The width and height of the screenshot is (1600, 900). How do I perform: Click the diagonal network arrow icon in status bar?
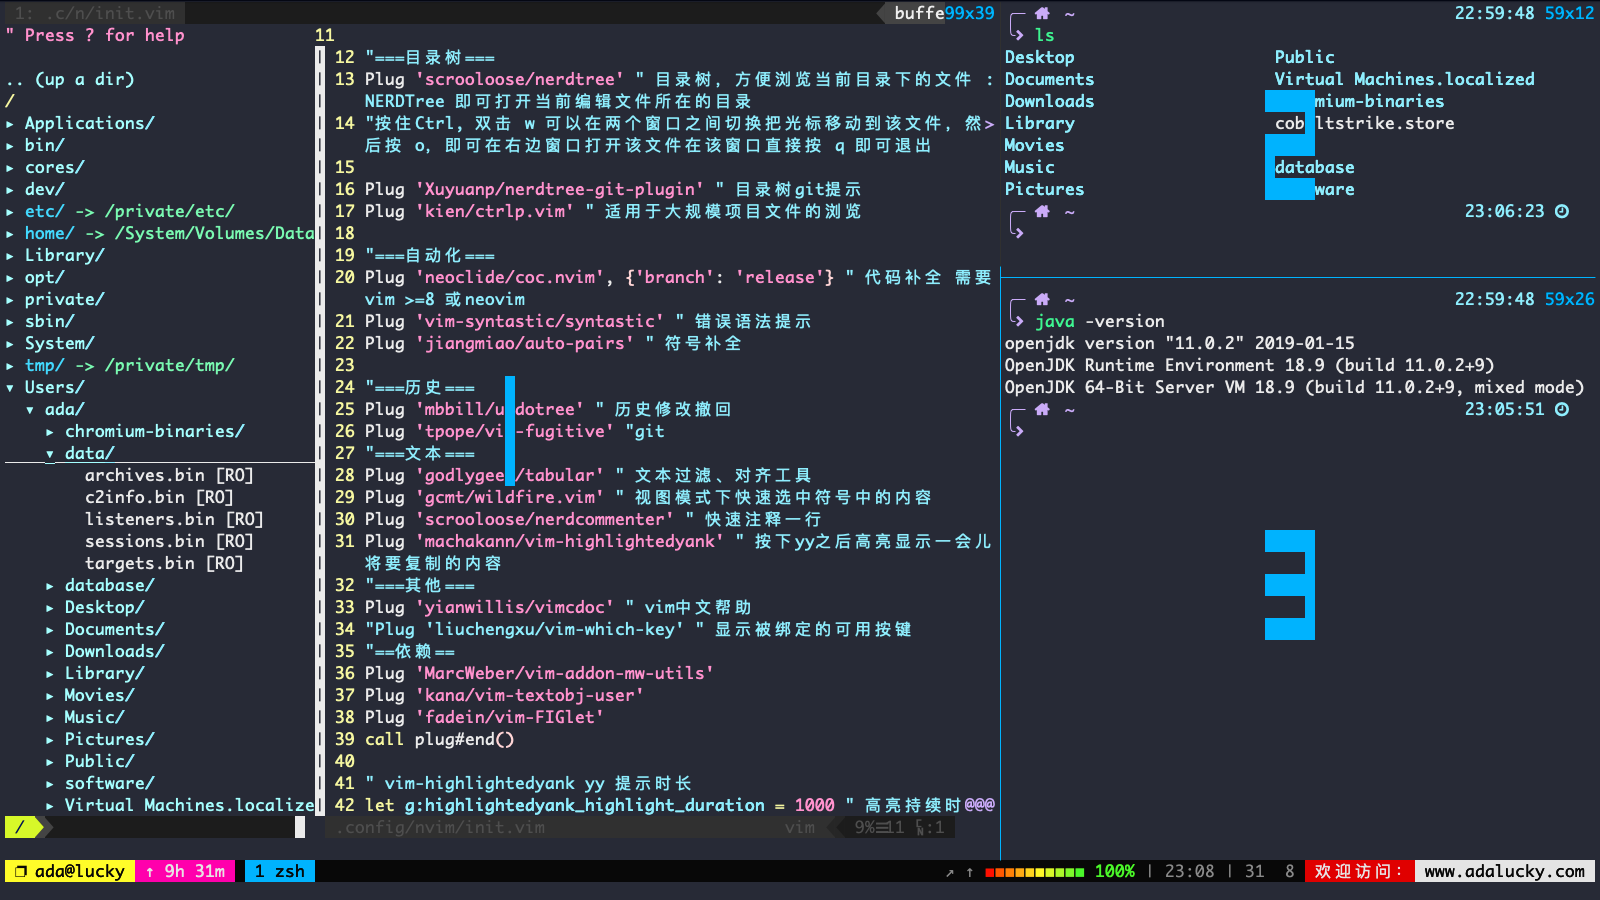pos(948,871)
